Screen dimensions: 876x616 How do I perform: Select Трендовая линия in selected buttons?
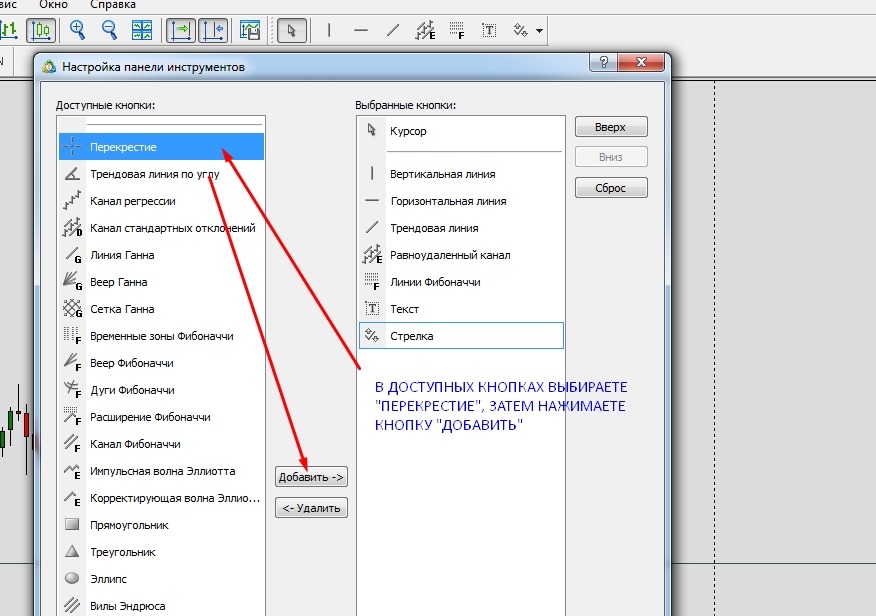pyautogui.click(x=461, y=228)
